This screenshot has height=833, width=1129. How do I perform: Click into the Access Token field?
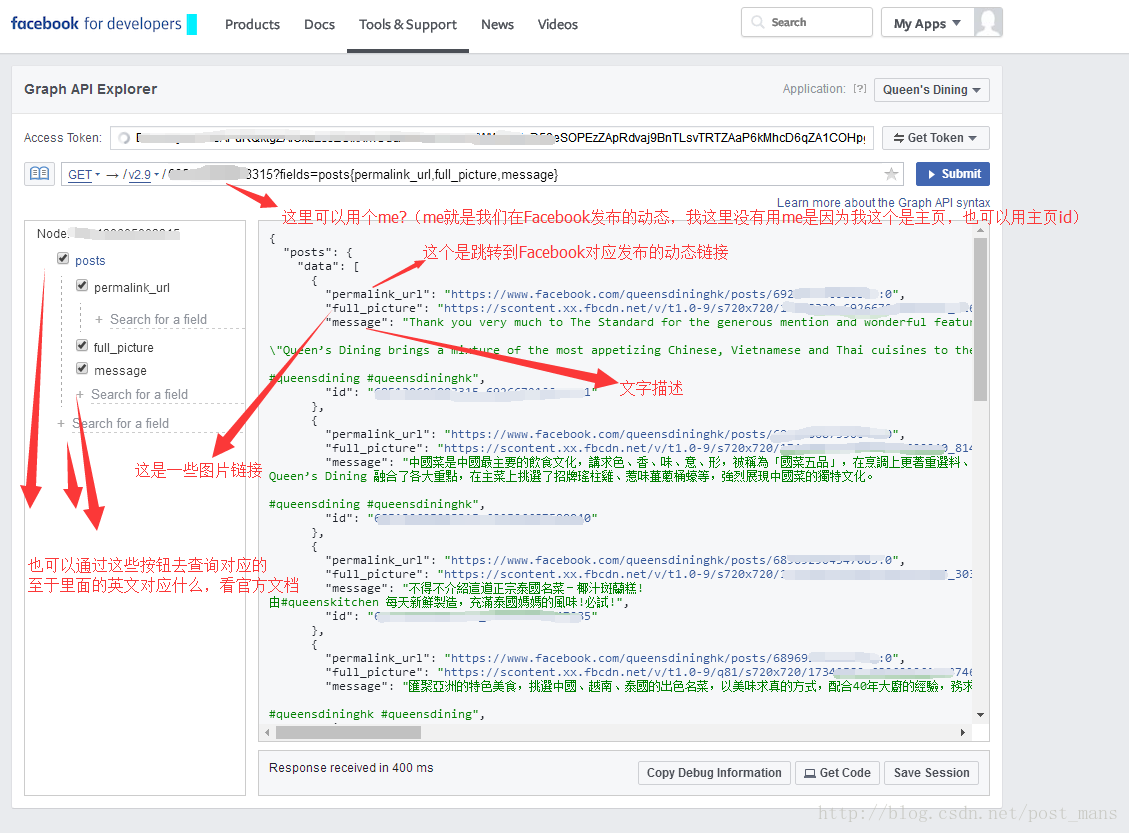[x=492, y=138]
